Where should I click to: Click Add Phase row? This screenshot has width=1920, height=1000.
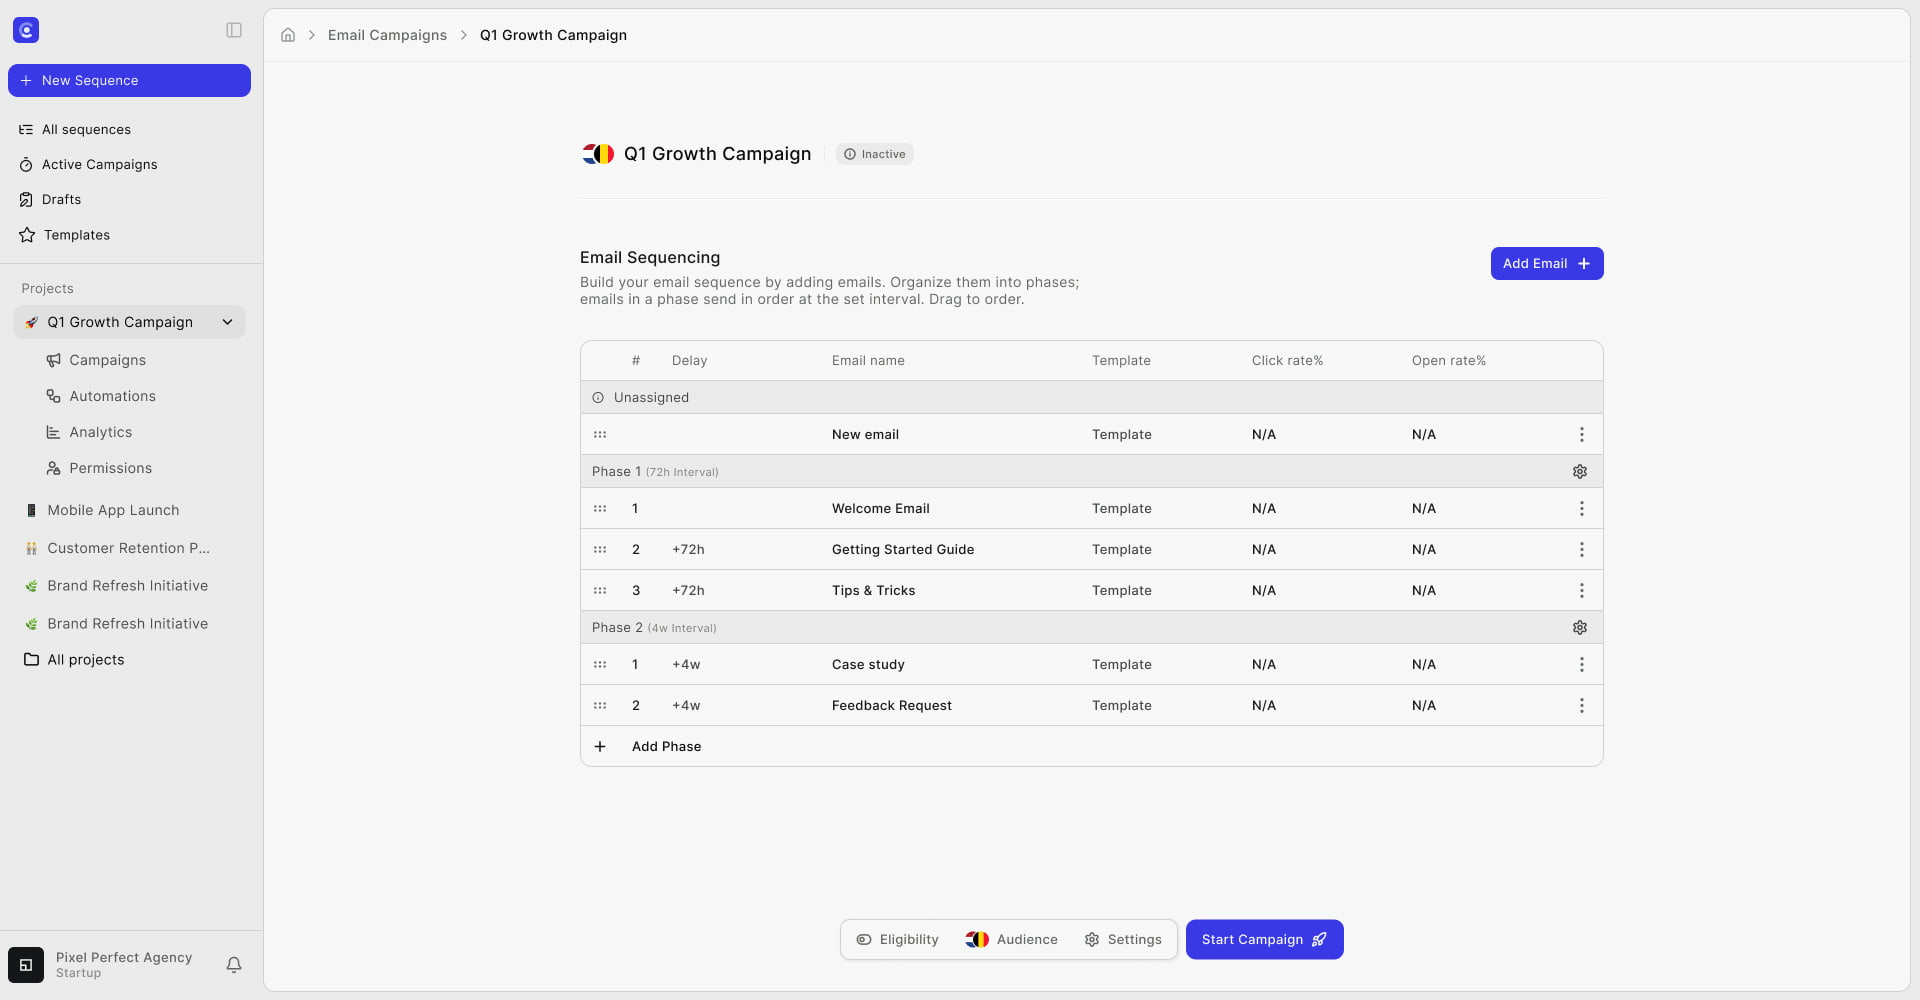click(1091, 746)
